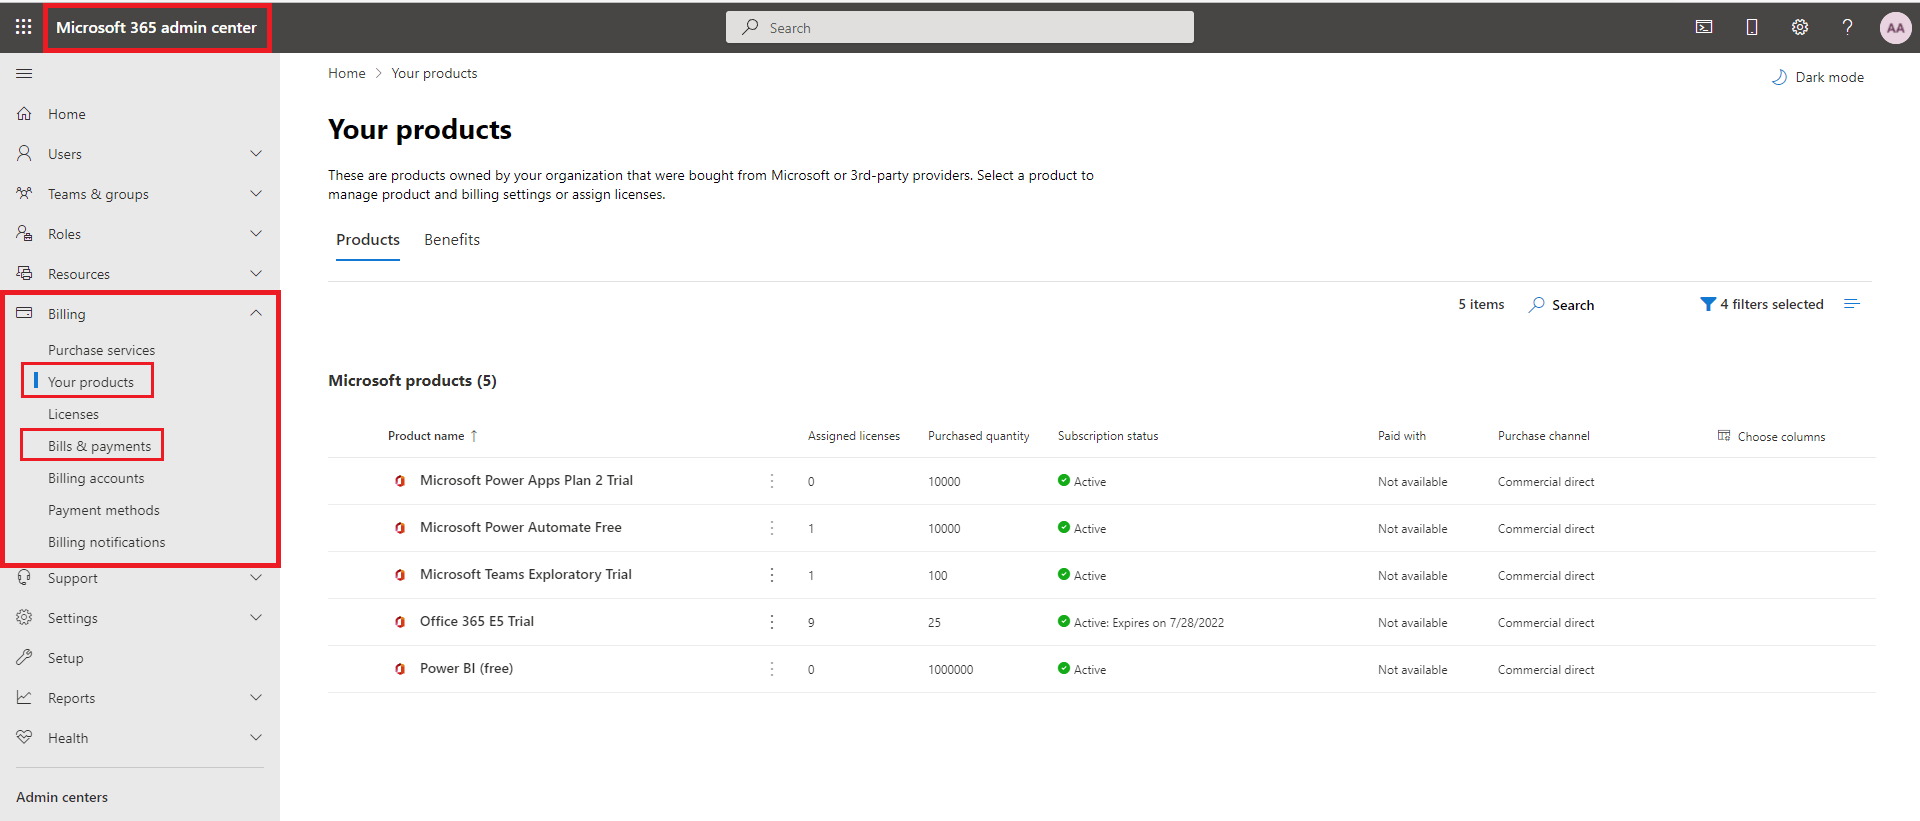
Task: Select Your products in Billing menu
Action: [x=91, y=382]
